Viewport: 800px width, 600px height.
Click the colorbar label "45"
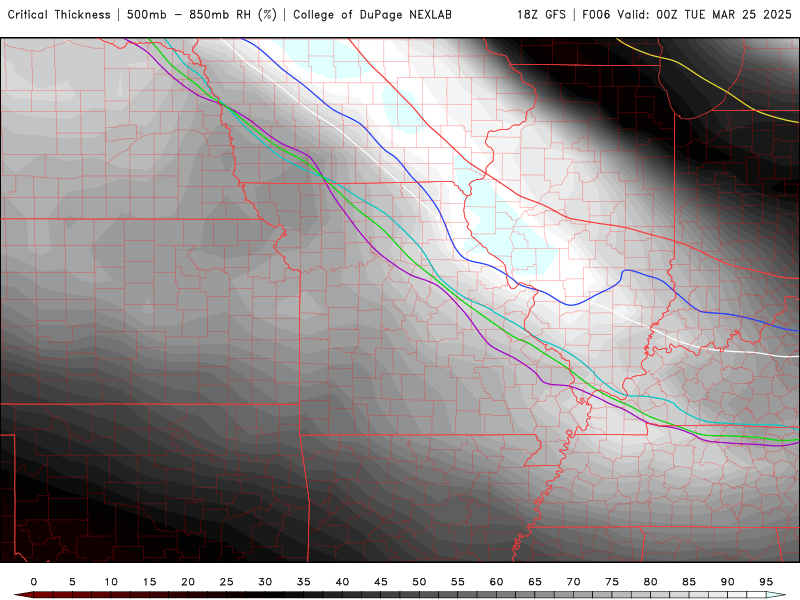coord(381,582)
